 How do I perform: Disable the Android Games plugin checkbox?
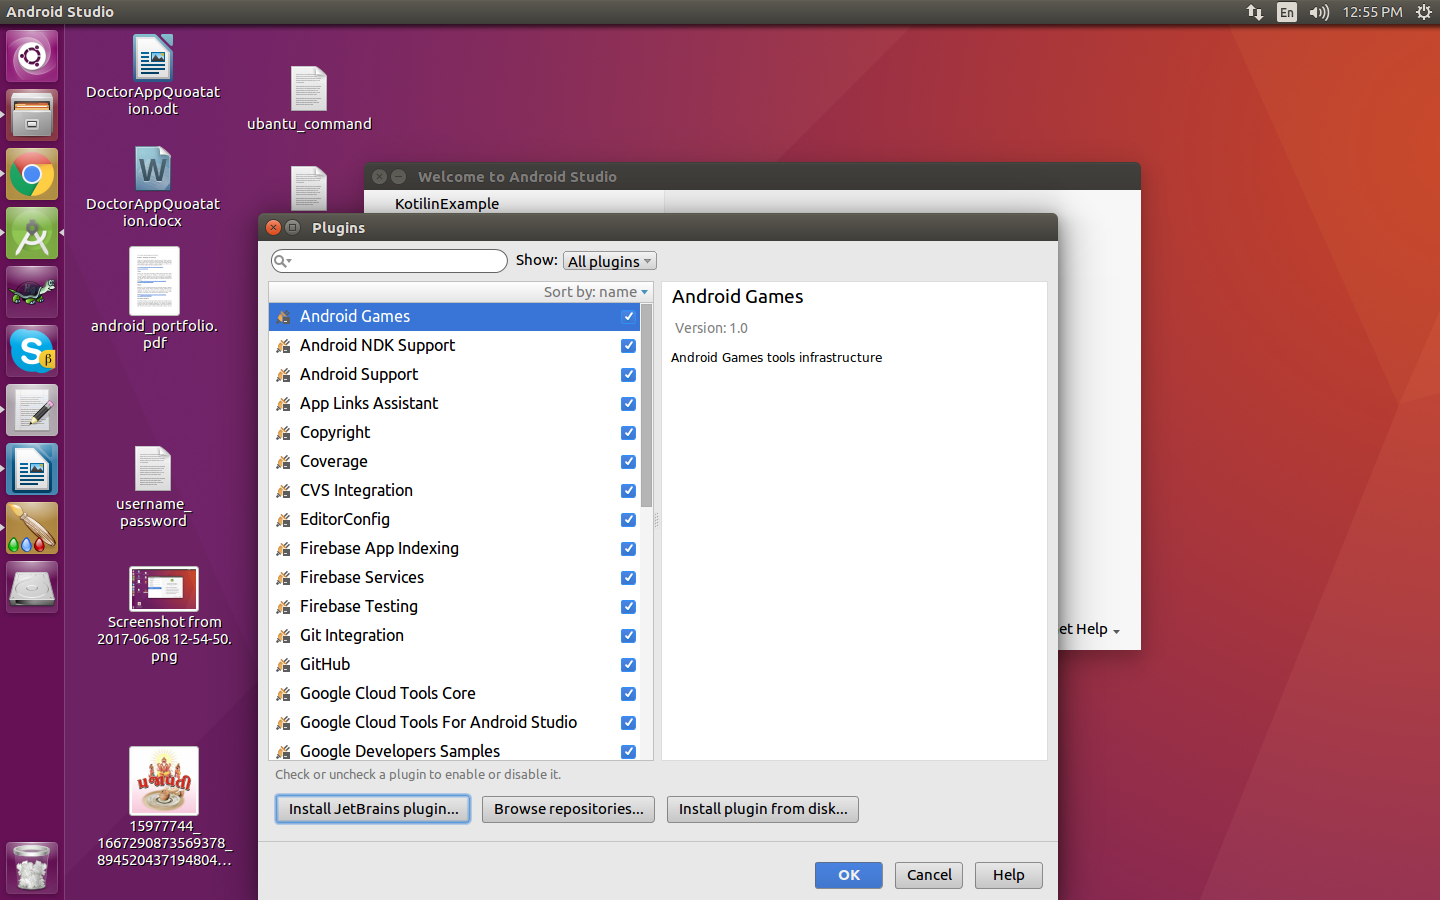click(x=628, y=316)
